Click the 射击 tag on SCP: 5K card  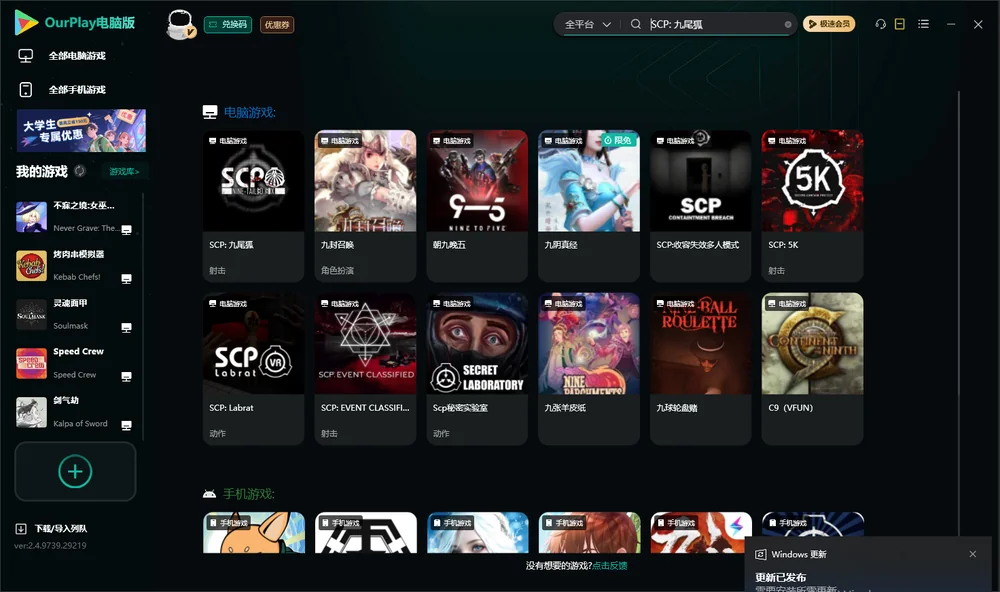pyautogui.click(x=776, y=270)
